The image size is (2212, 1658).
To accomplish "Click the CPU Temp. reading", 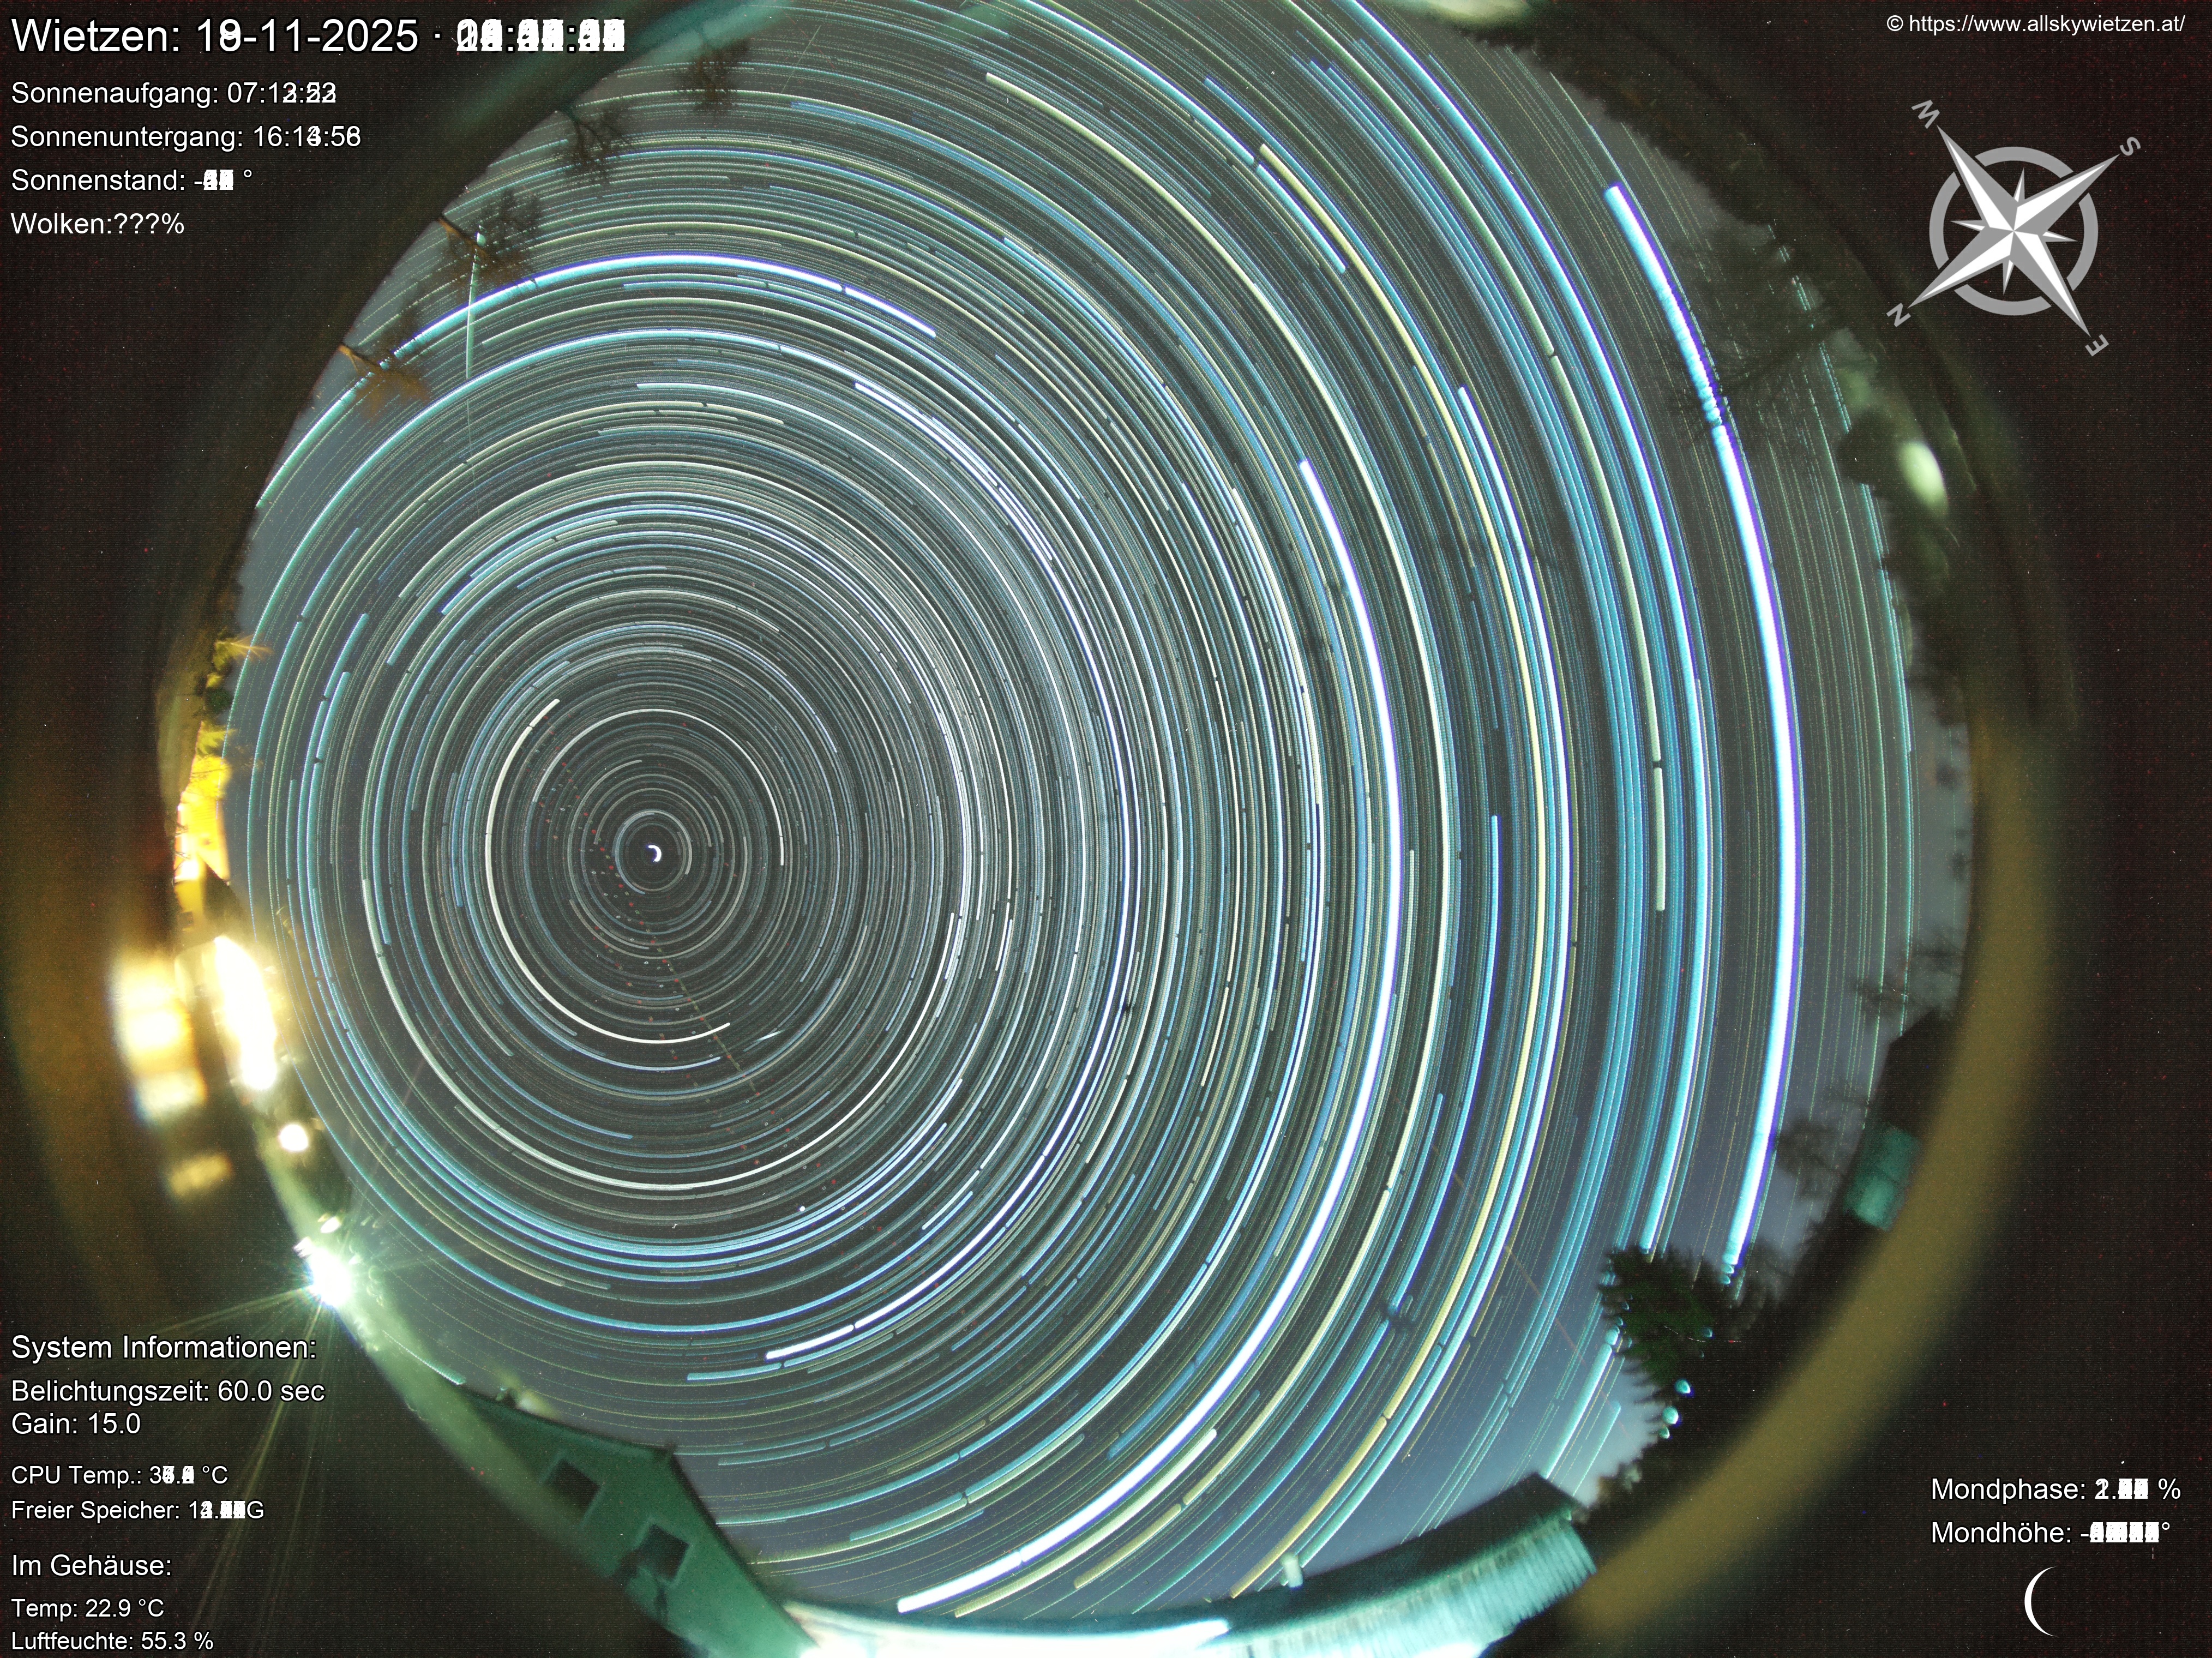I will pyautogui.click(x=120, y=1475).
